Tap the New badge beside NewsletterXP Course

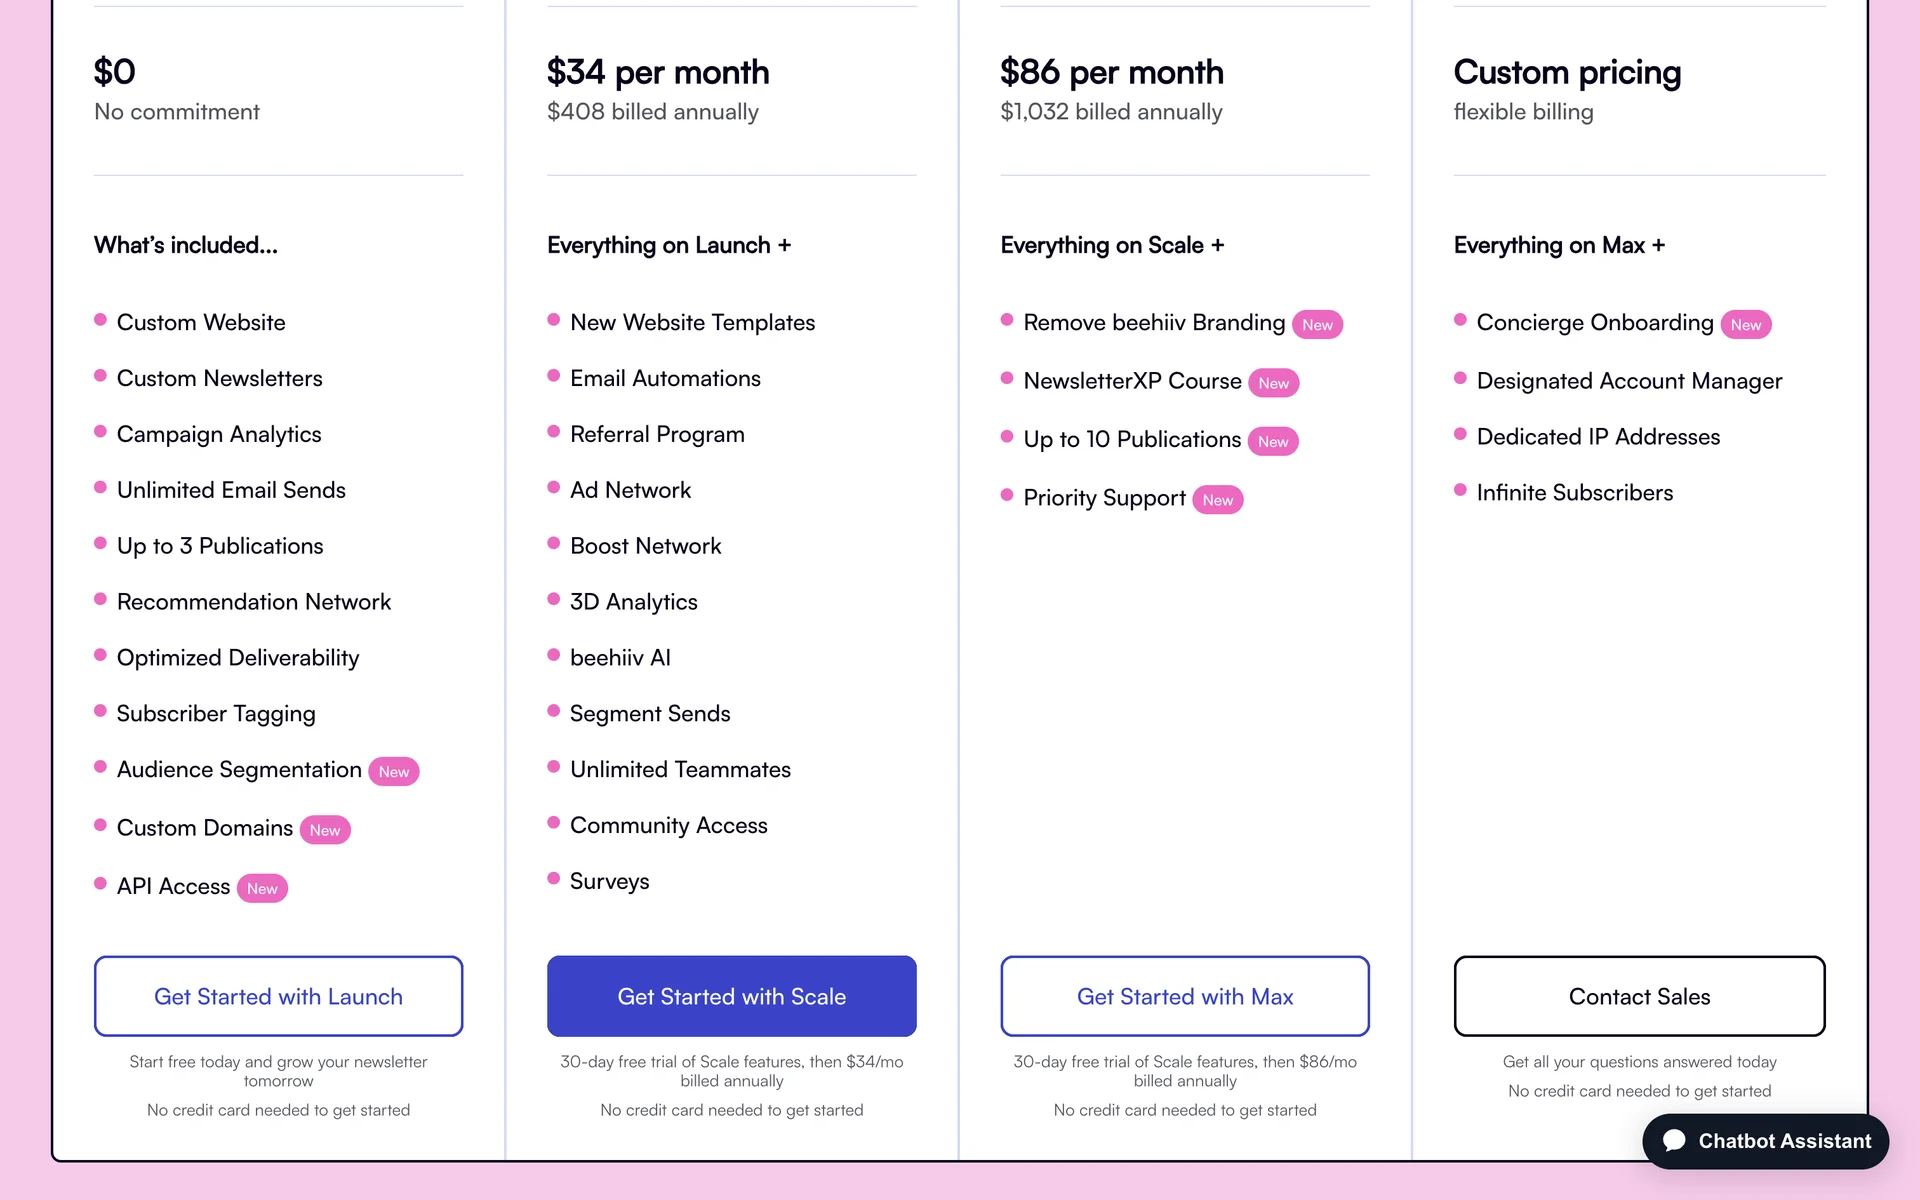pyautogui.click(x=1273, y=383)
